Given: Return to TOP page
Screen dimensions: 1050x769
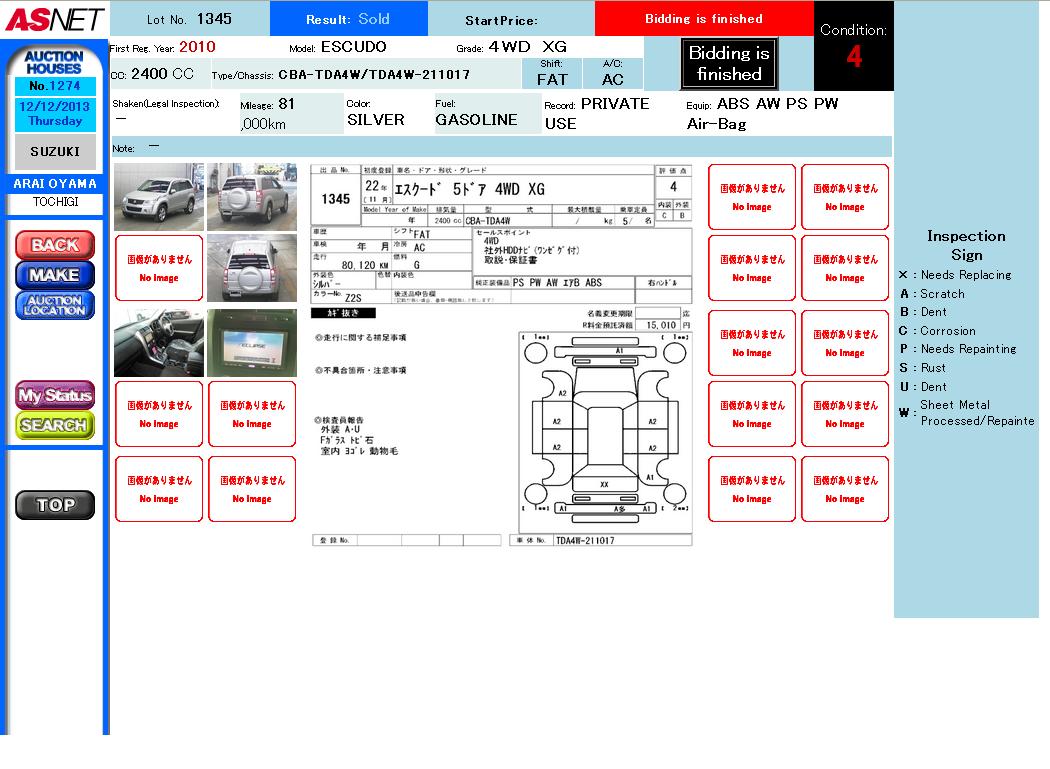Looking at the screenshot, I should point(55,505).
